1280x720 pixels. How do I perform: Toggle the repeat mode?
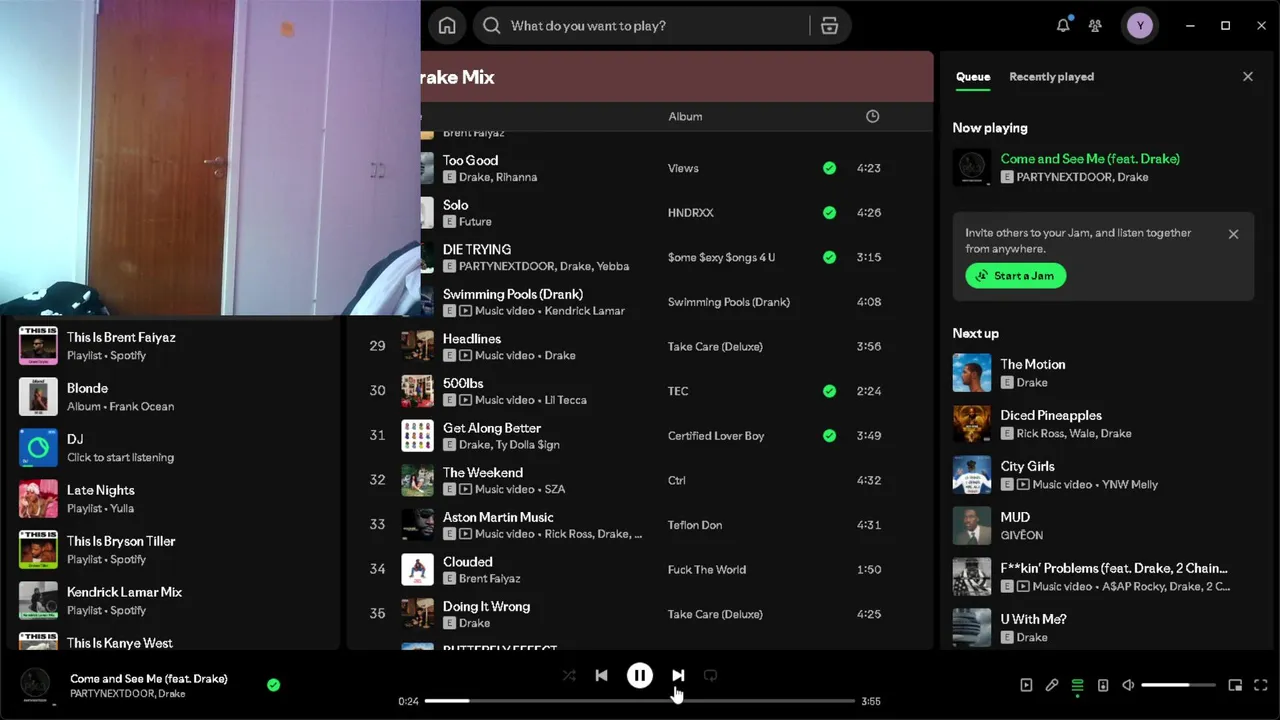[x=710, y=676]
